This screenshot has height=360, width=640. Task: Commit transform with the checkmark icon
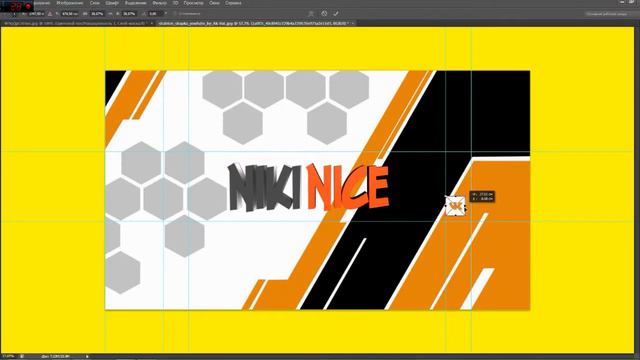tap(336, 13)
